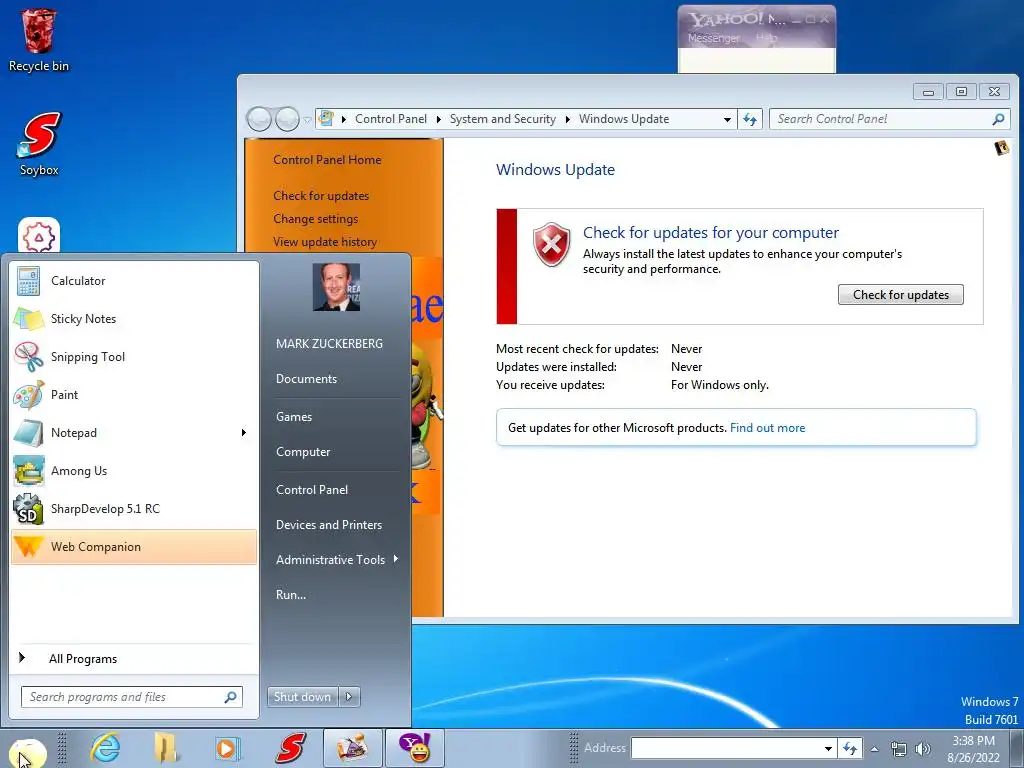Open the folder icon on the taskbar

pos(166,748)
